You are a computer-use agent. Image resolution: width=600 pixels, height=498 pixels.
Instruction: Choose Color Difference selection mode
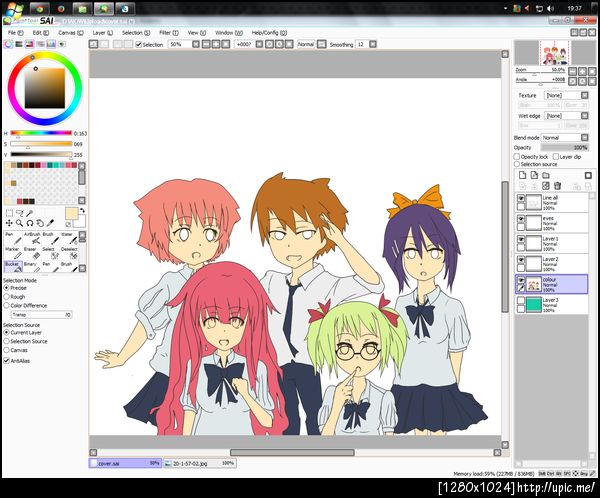[7, 305]
